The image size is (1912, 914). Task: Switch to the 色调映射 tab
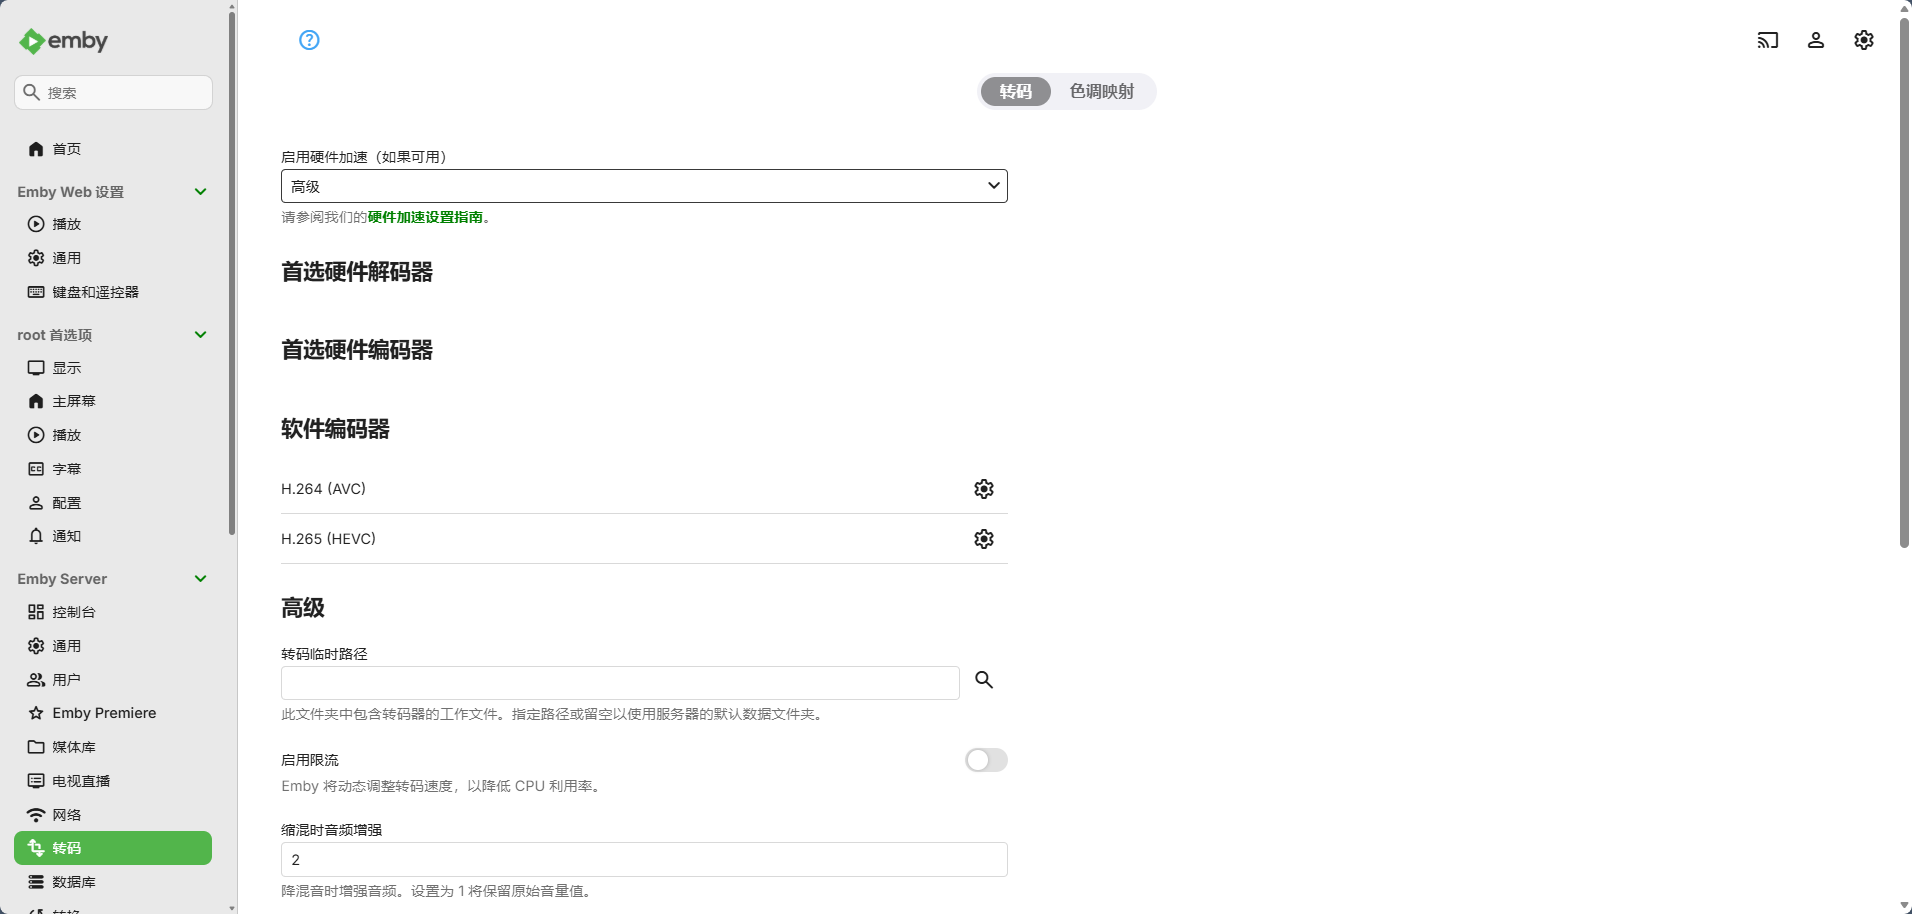click(x=1101, y=92)
